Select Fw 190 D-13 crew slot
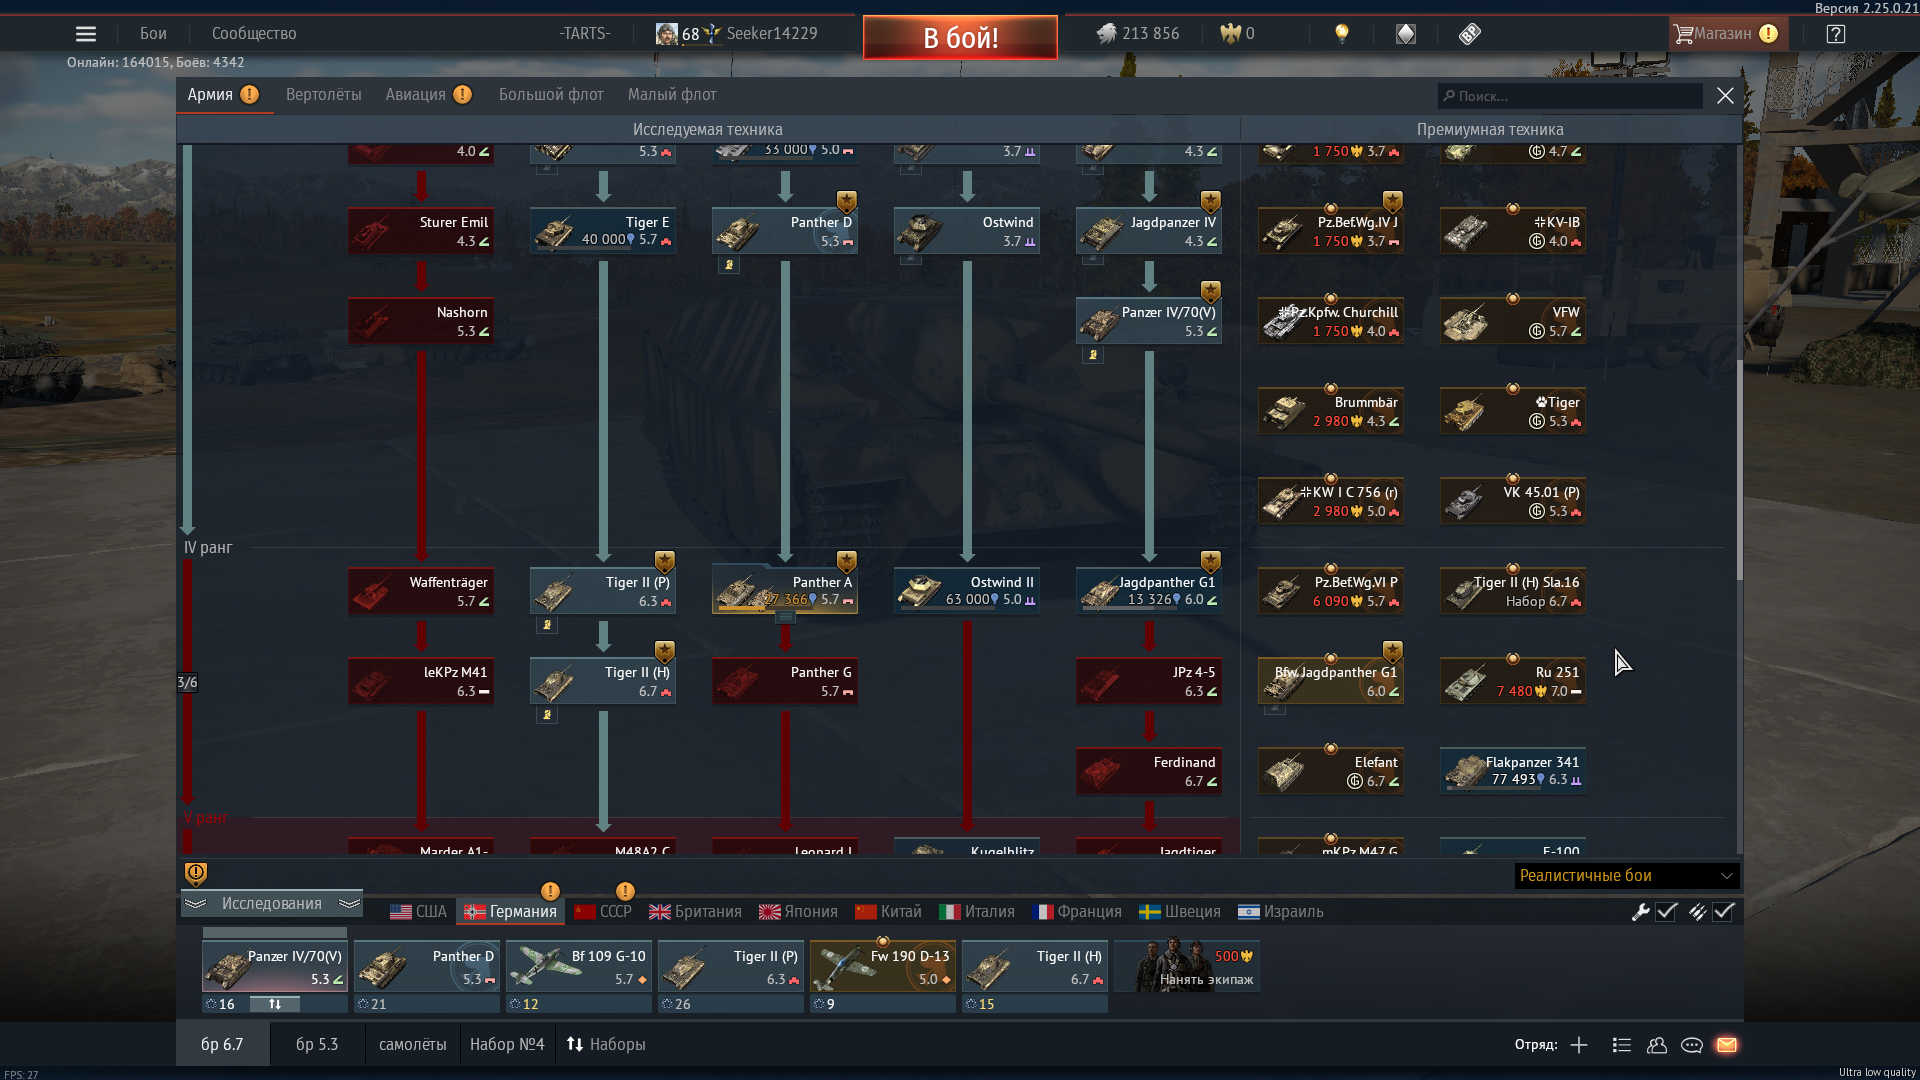This screenshot has height=1080, width=1920. tap(883, 967)
